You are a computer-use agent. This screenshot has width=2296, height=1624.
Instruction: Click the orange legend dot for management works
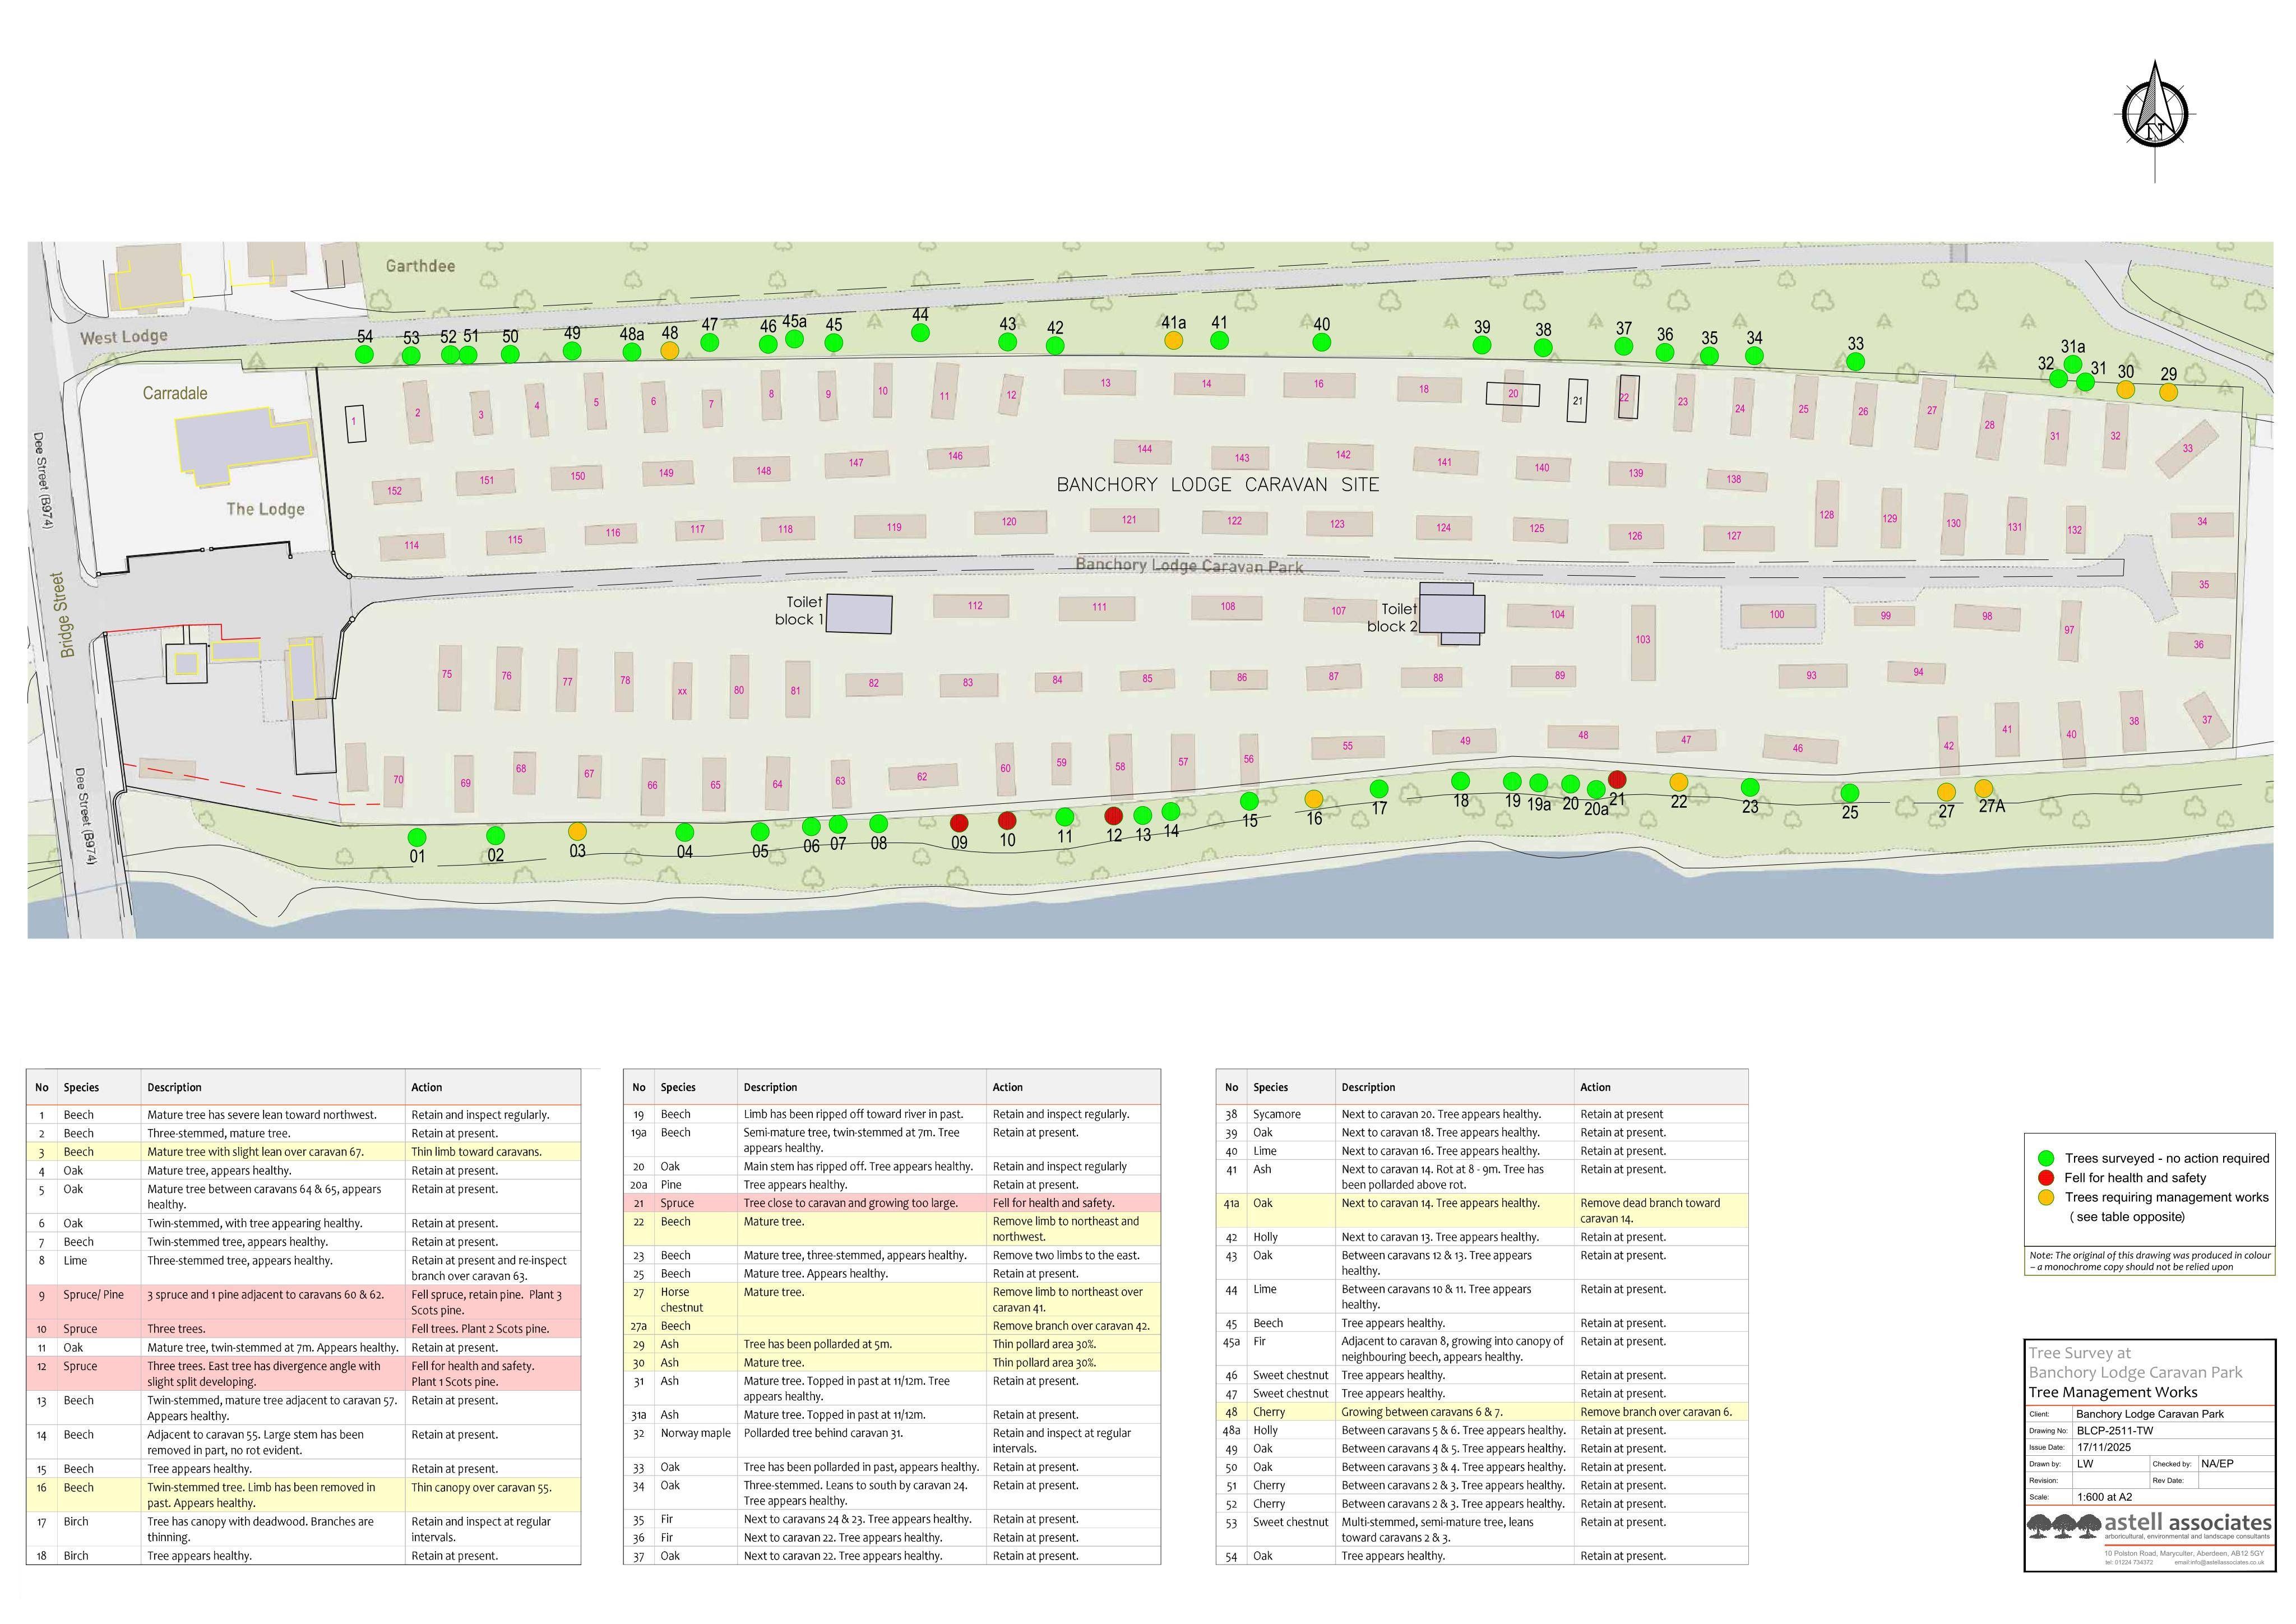(x=2046, y=1197)
